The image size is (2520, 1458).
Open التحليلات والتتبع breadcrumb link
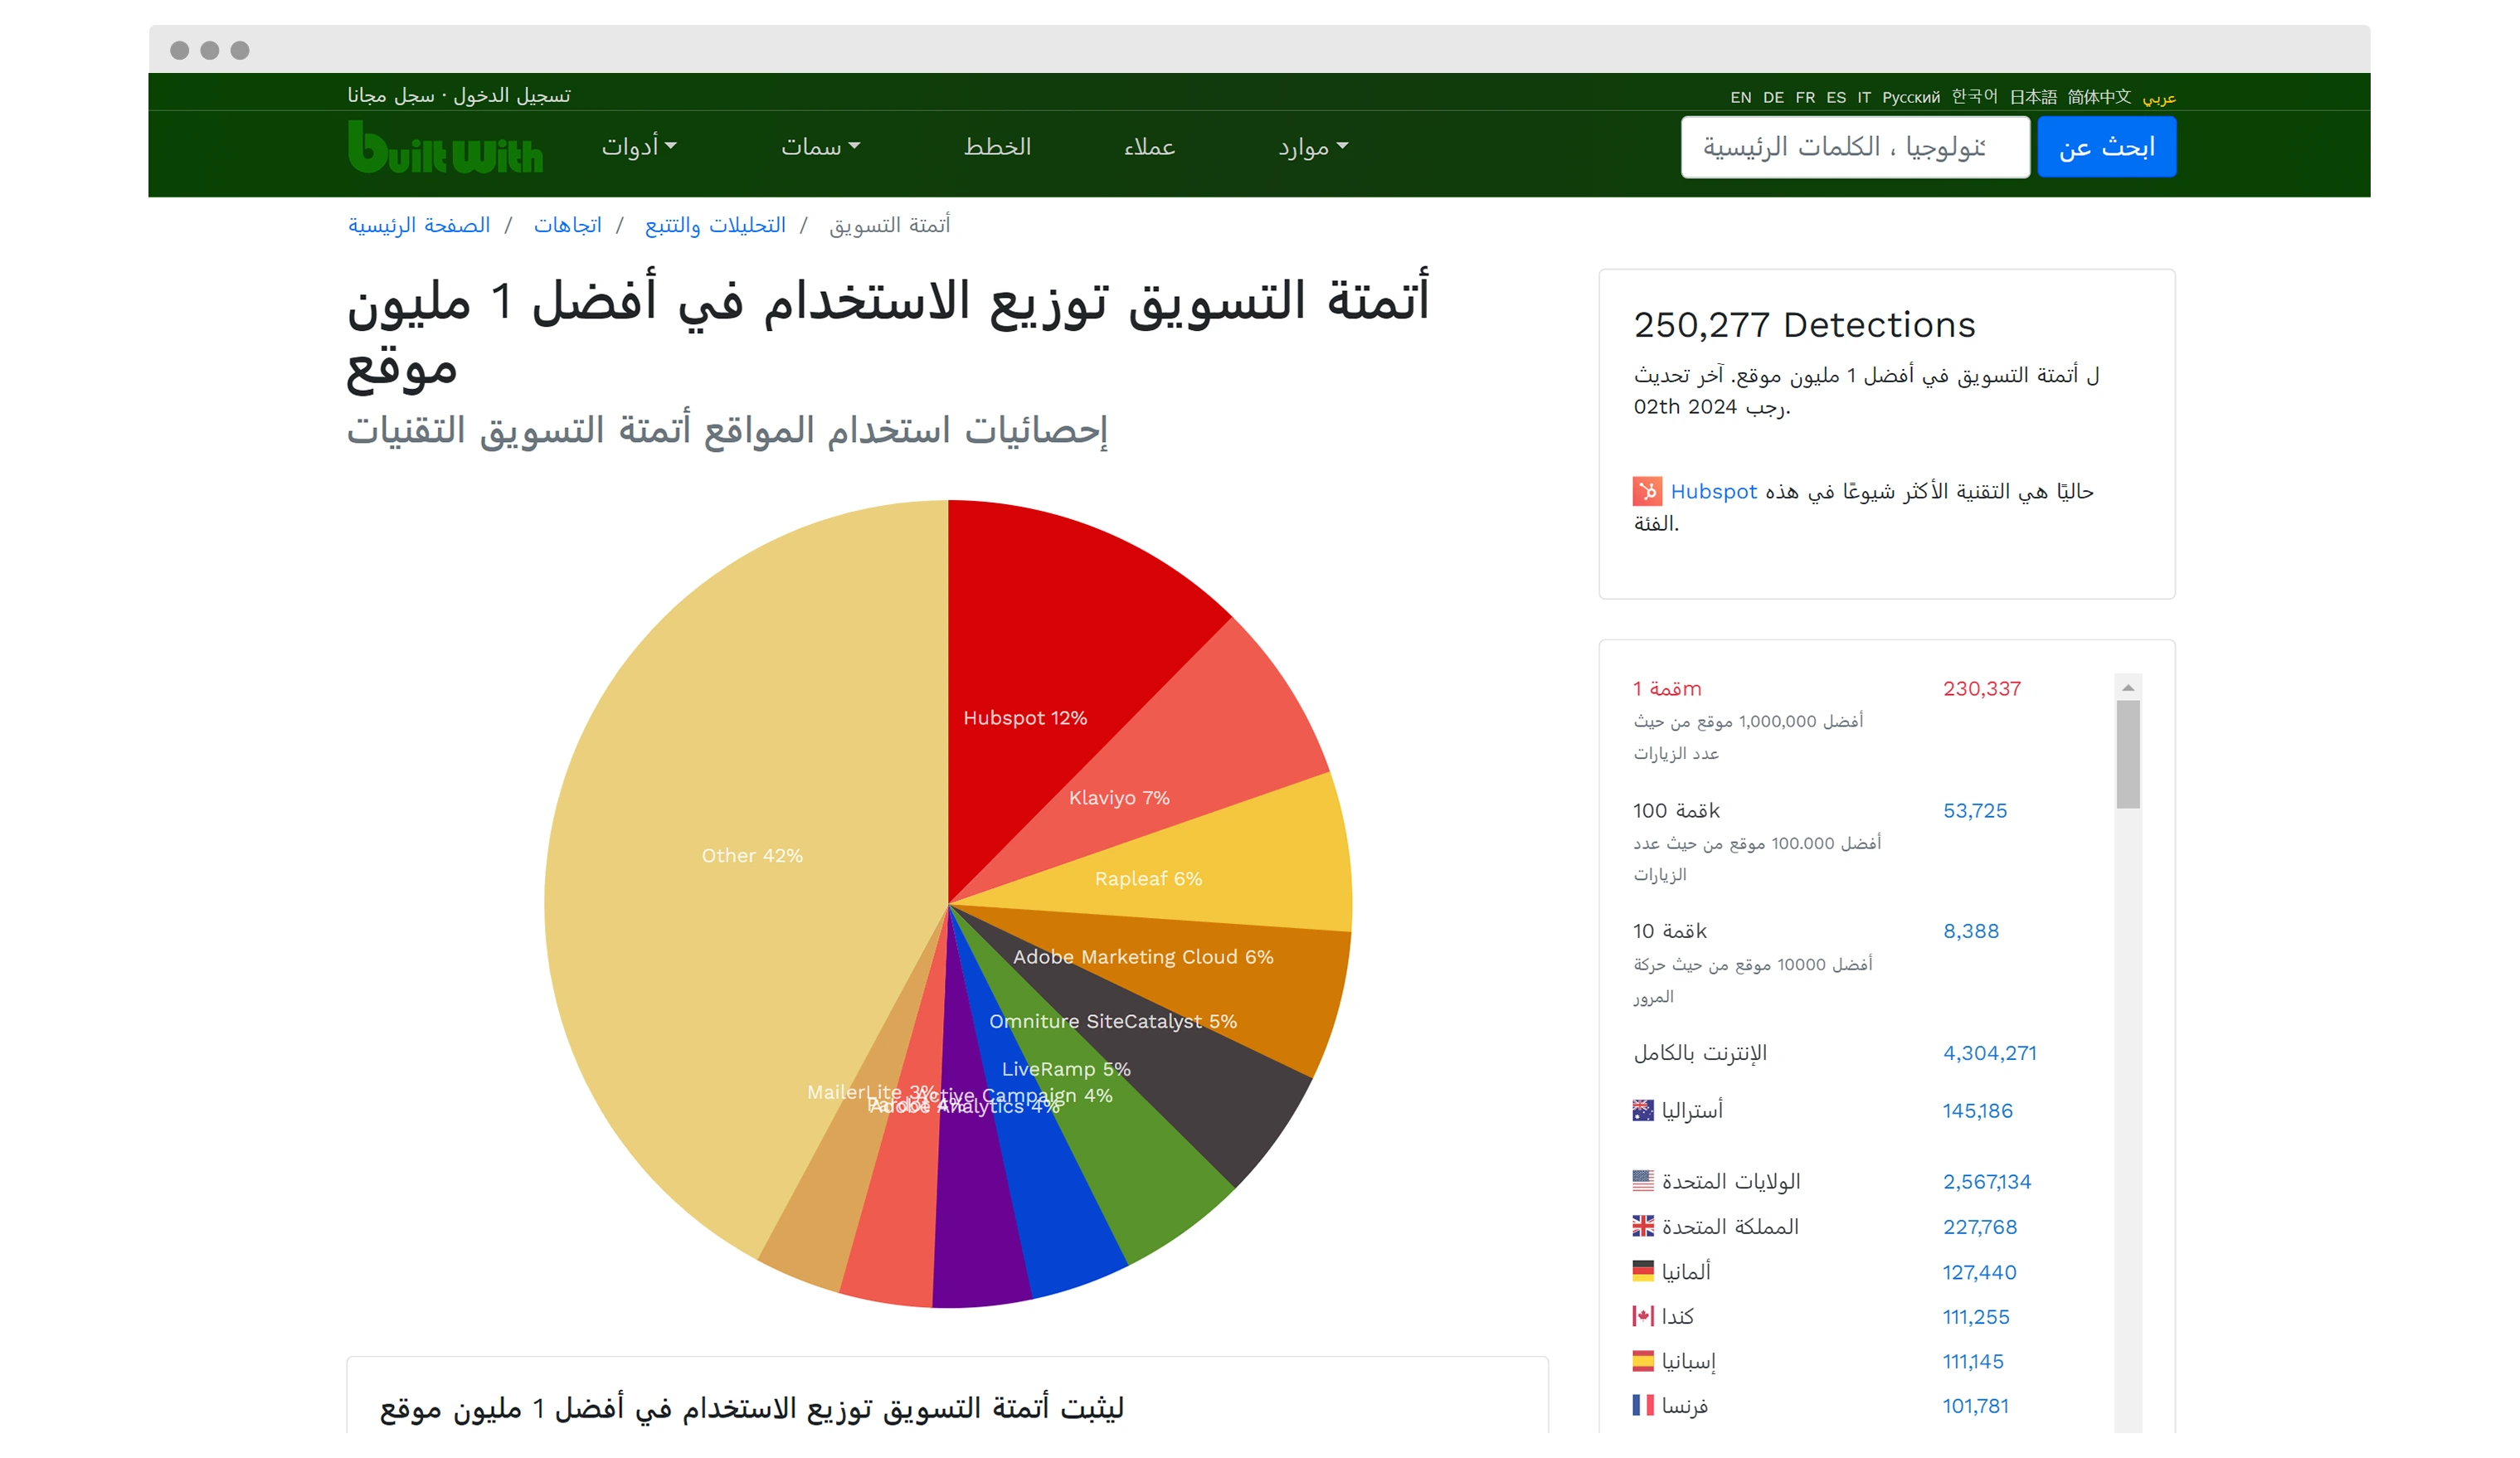click(715, 225)
